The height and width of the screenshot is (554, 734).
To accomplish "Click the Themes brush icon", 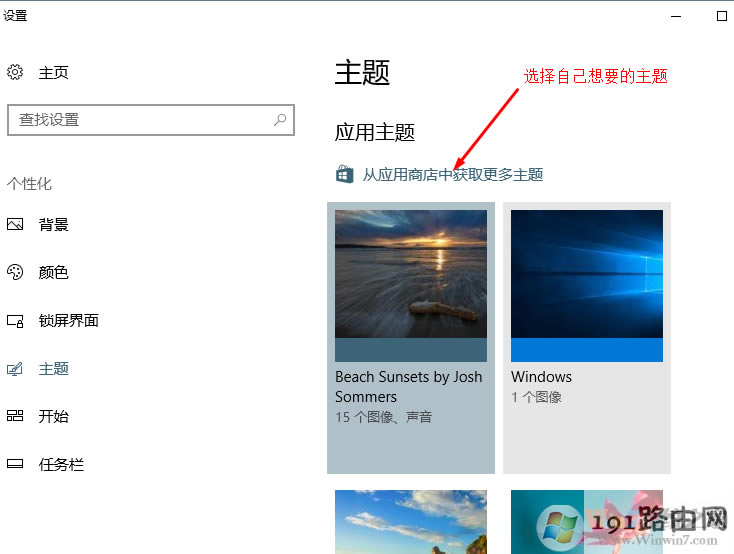I will 15,369.
